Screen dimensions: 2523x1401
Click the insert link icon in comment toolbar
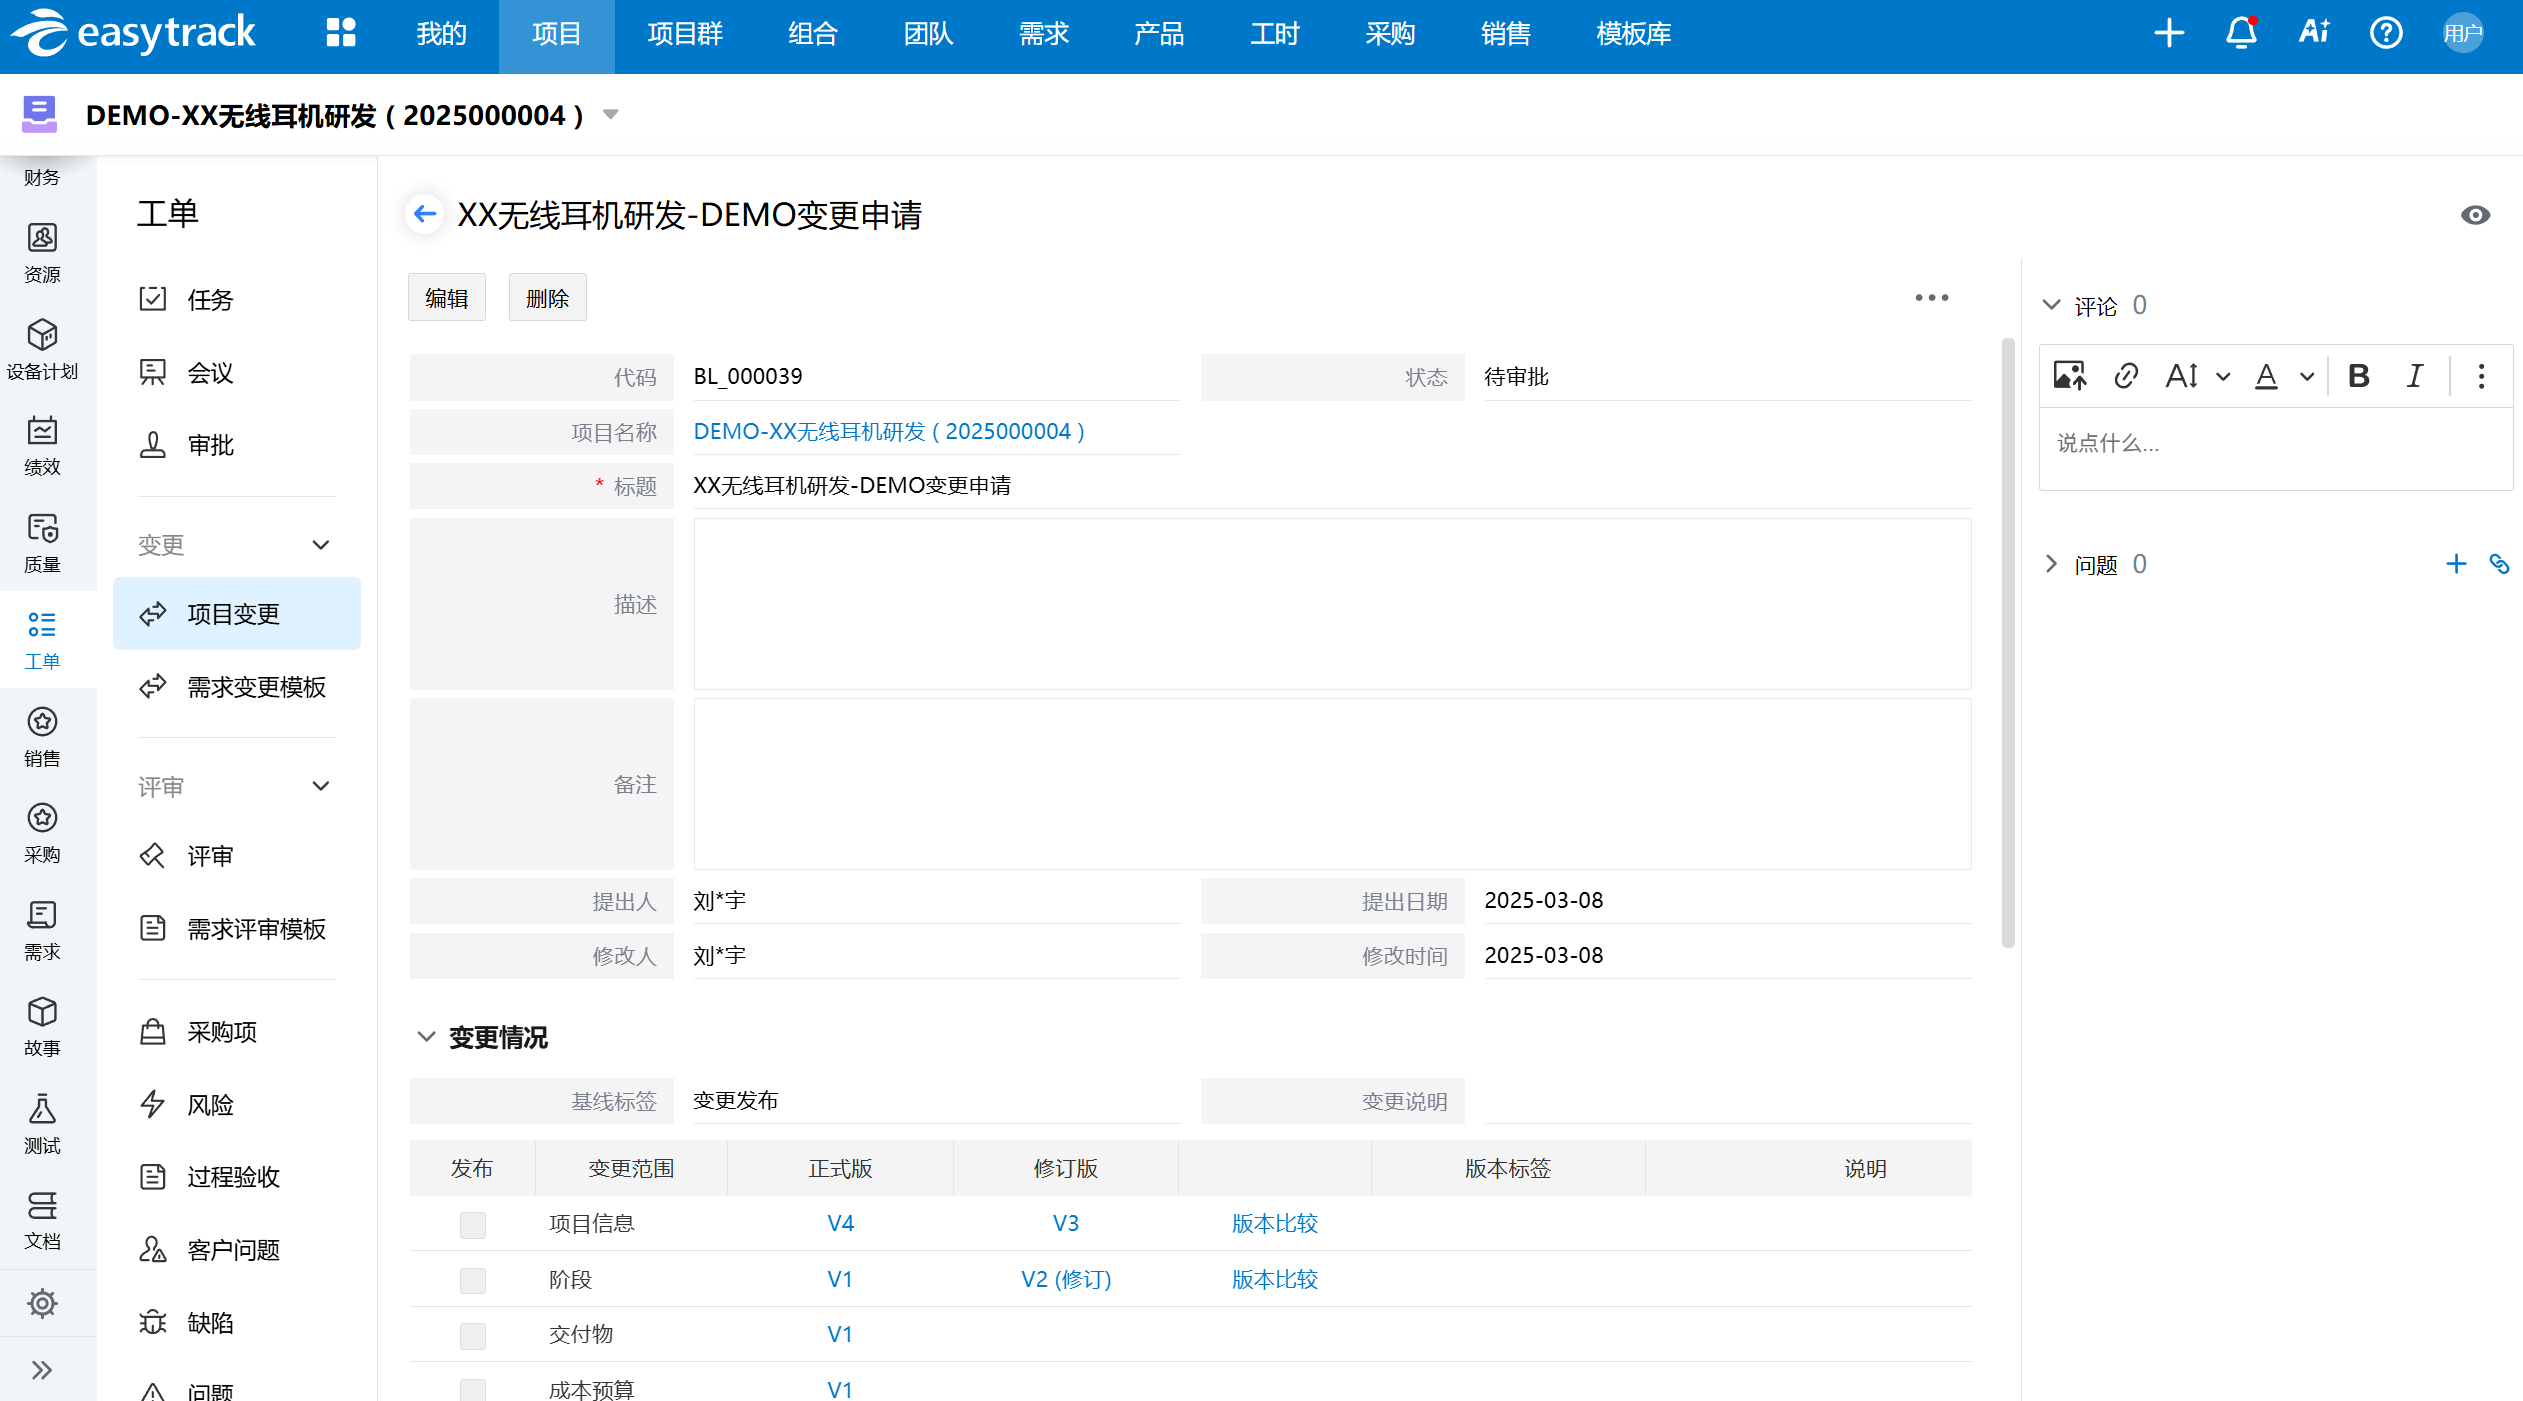2125,375
